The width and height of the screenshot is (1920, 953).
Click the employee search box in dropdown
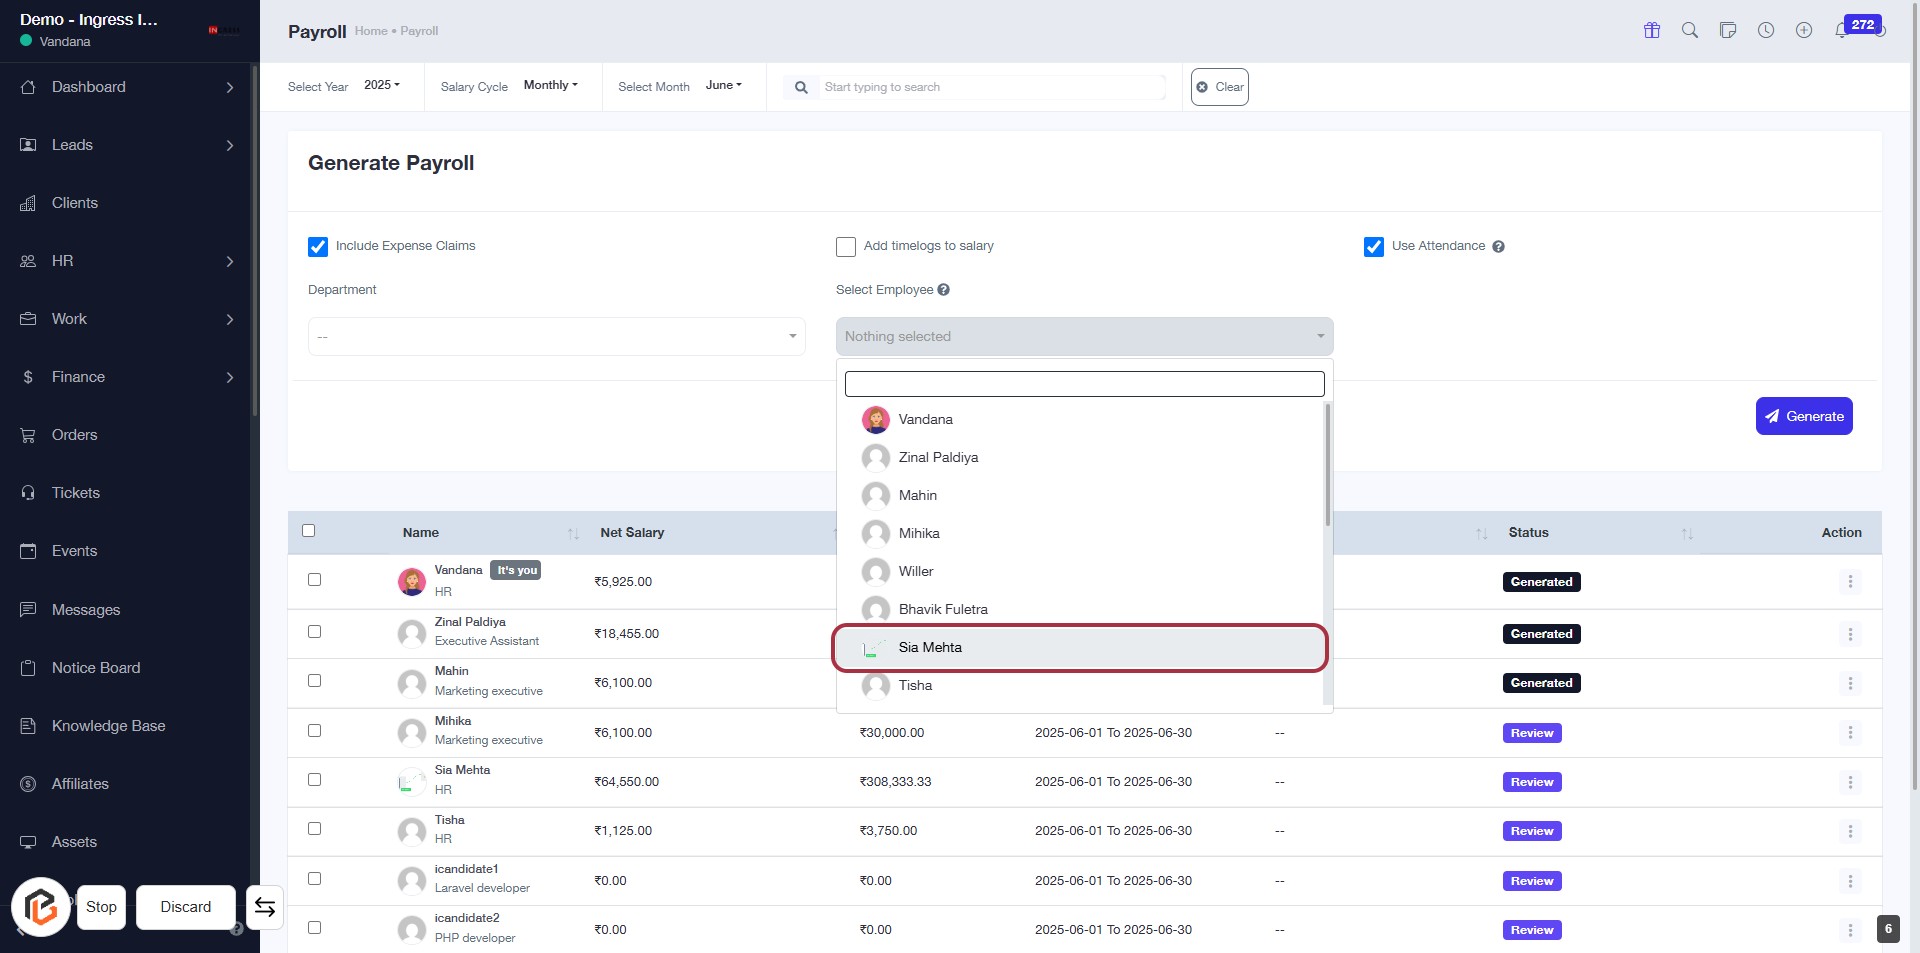click(1084, 384)
